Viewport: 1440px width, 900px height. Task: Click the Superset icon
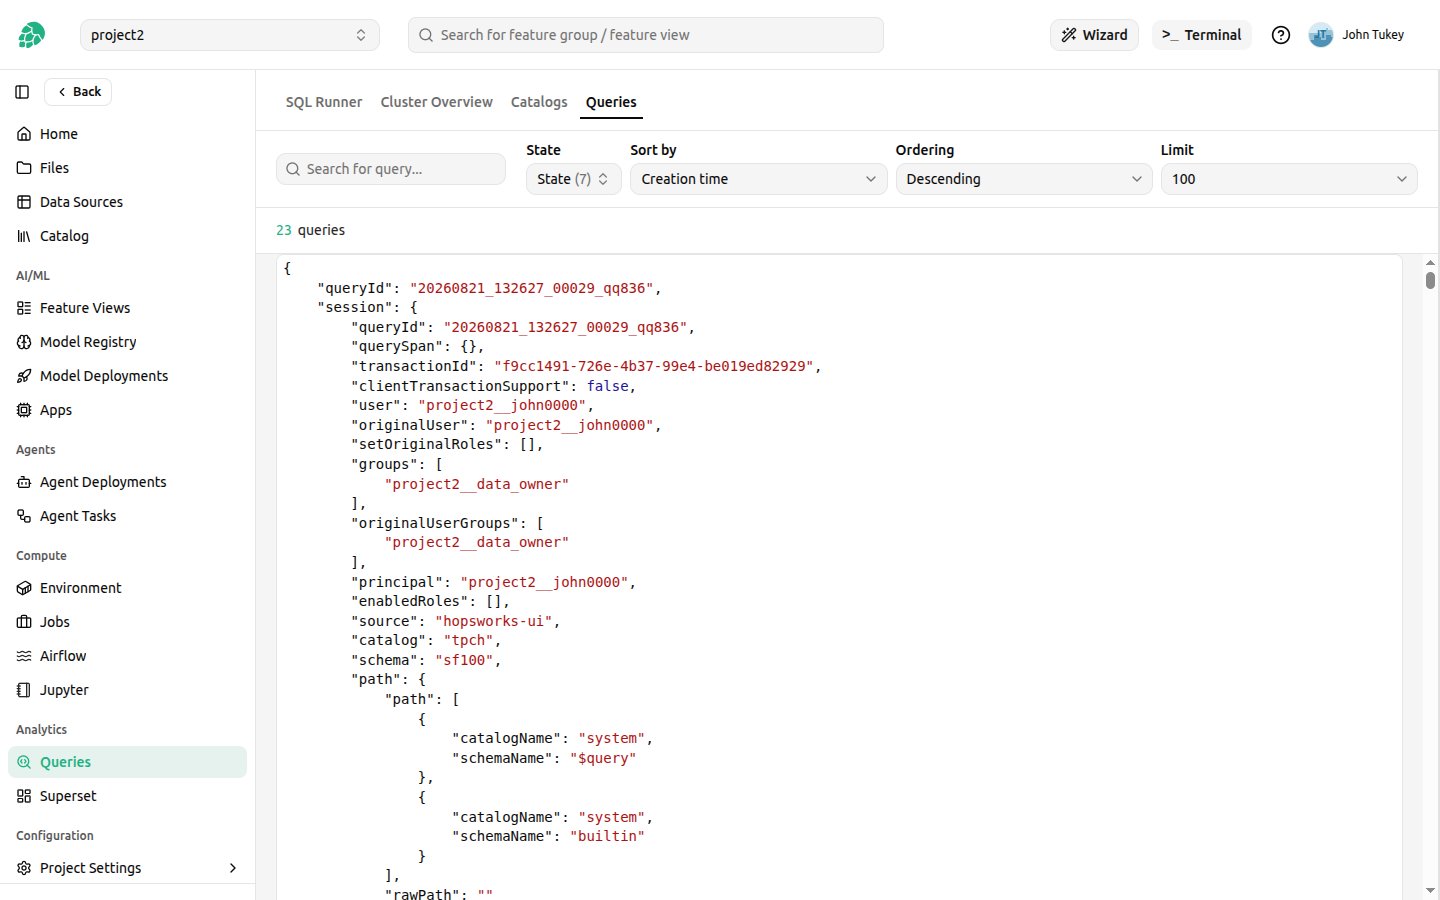[24, 796]
